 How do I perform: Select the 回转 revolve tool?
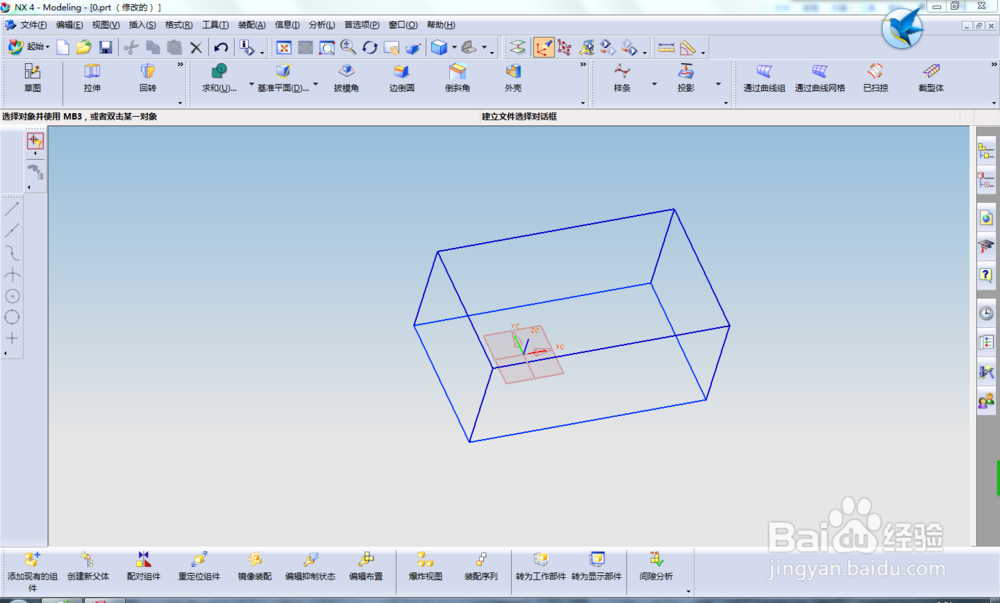pos(148,78)
